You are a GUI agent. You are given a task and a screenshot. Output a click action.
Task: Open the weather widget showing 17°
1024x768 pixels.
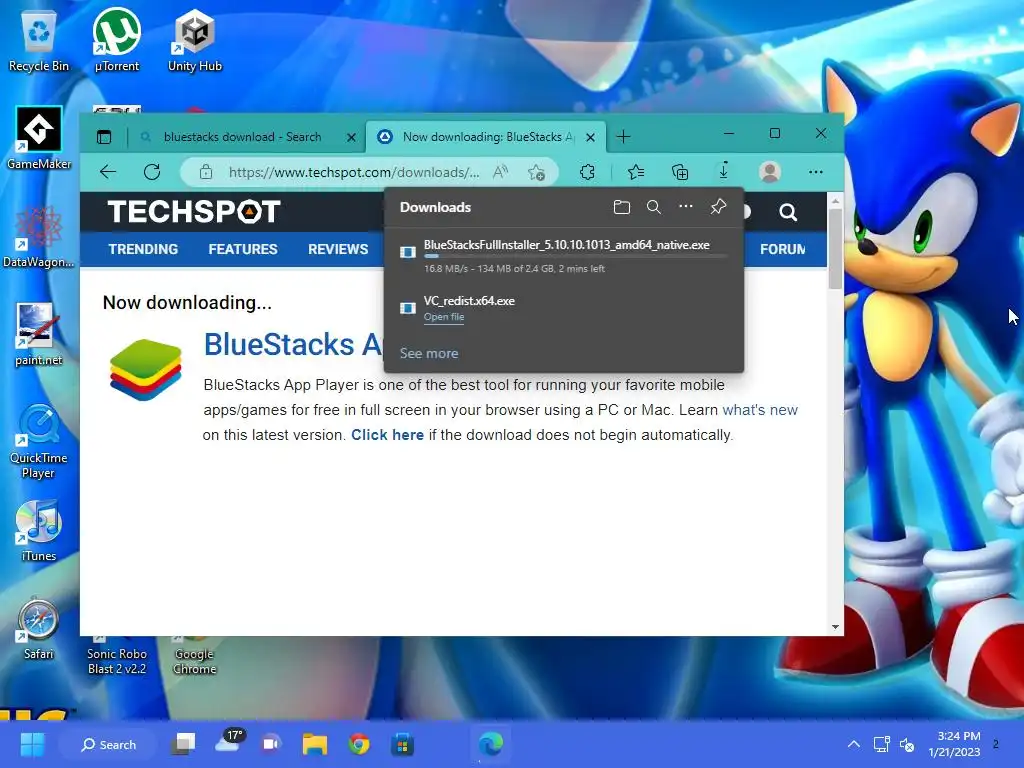tap(230, 741)
